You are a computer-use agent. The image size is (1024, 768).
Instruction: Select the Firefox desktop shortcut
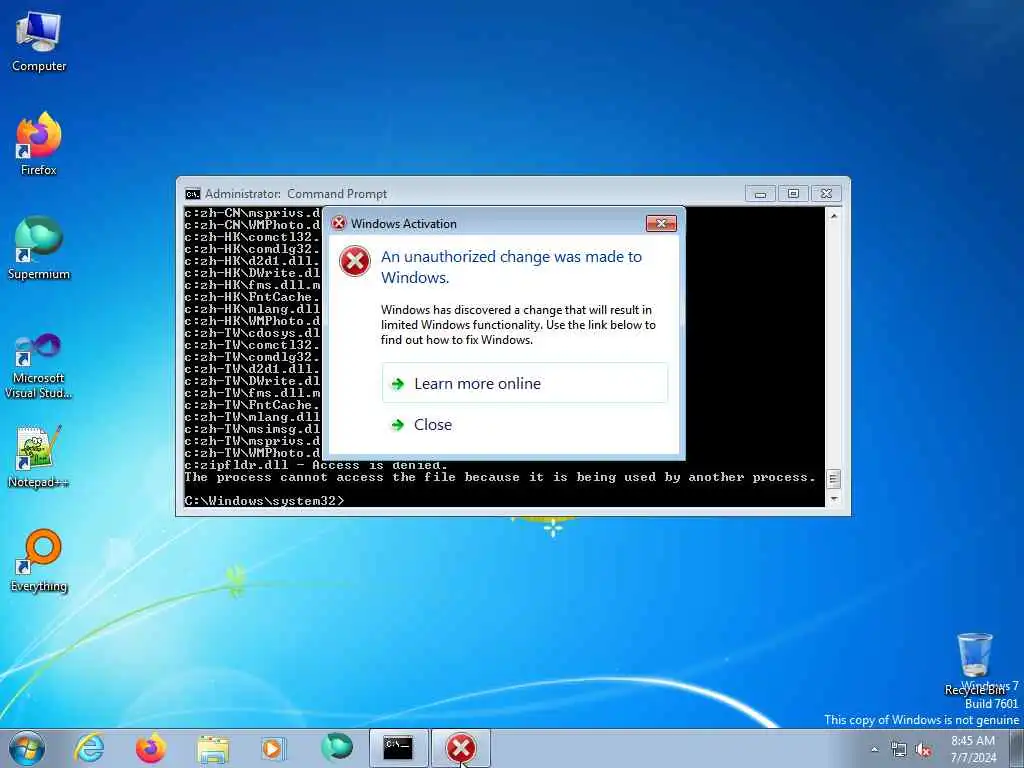click(39, 144)
